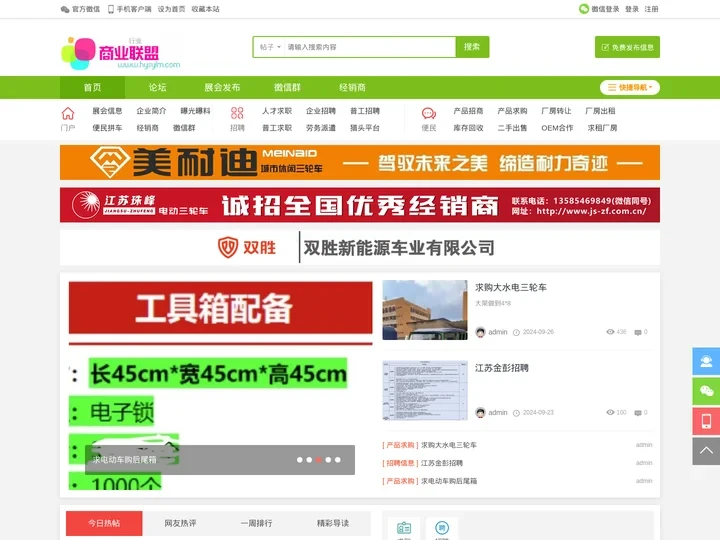The height and width of the screenshot is (540, 720).
Task: Click the 登录 link
Action: [632, 9]
